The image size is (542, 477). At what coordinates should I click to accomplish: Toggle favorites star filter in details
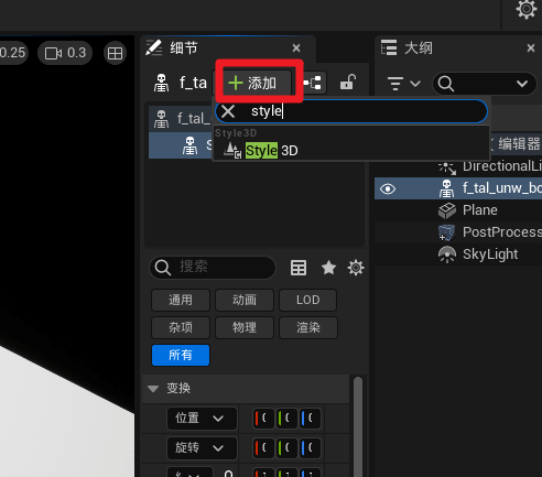click(x=328, y=268)
